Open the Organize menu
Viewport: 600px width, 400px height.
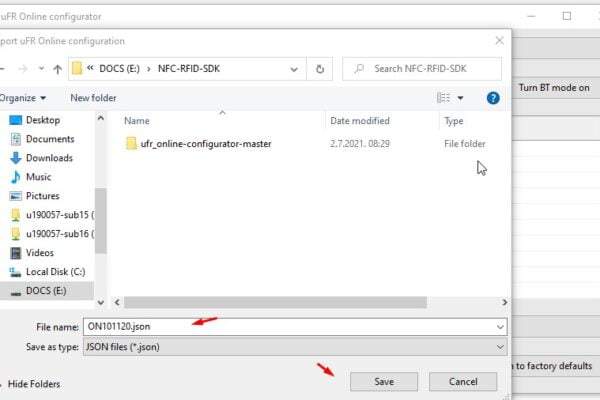tap(23, 98)
